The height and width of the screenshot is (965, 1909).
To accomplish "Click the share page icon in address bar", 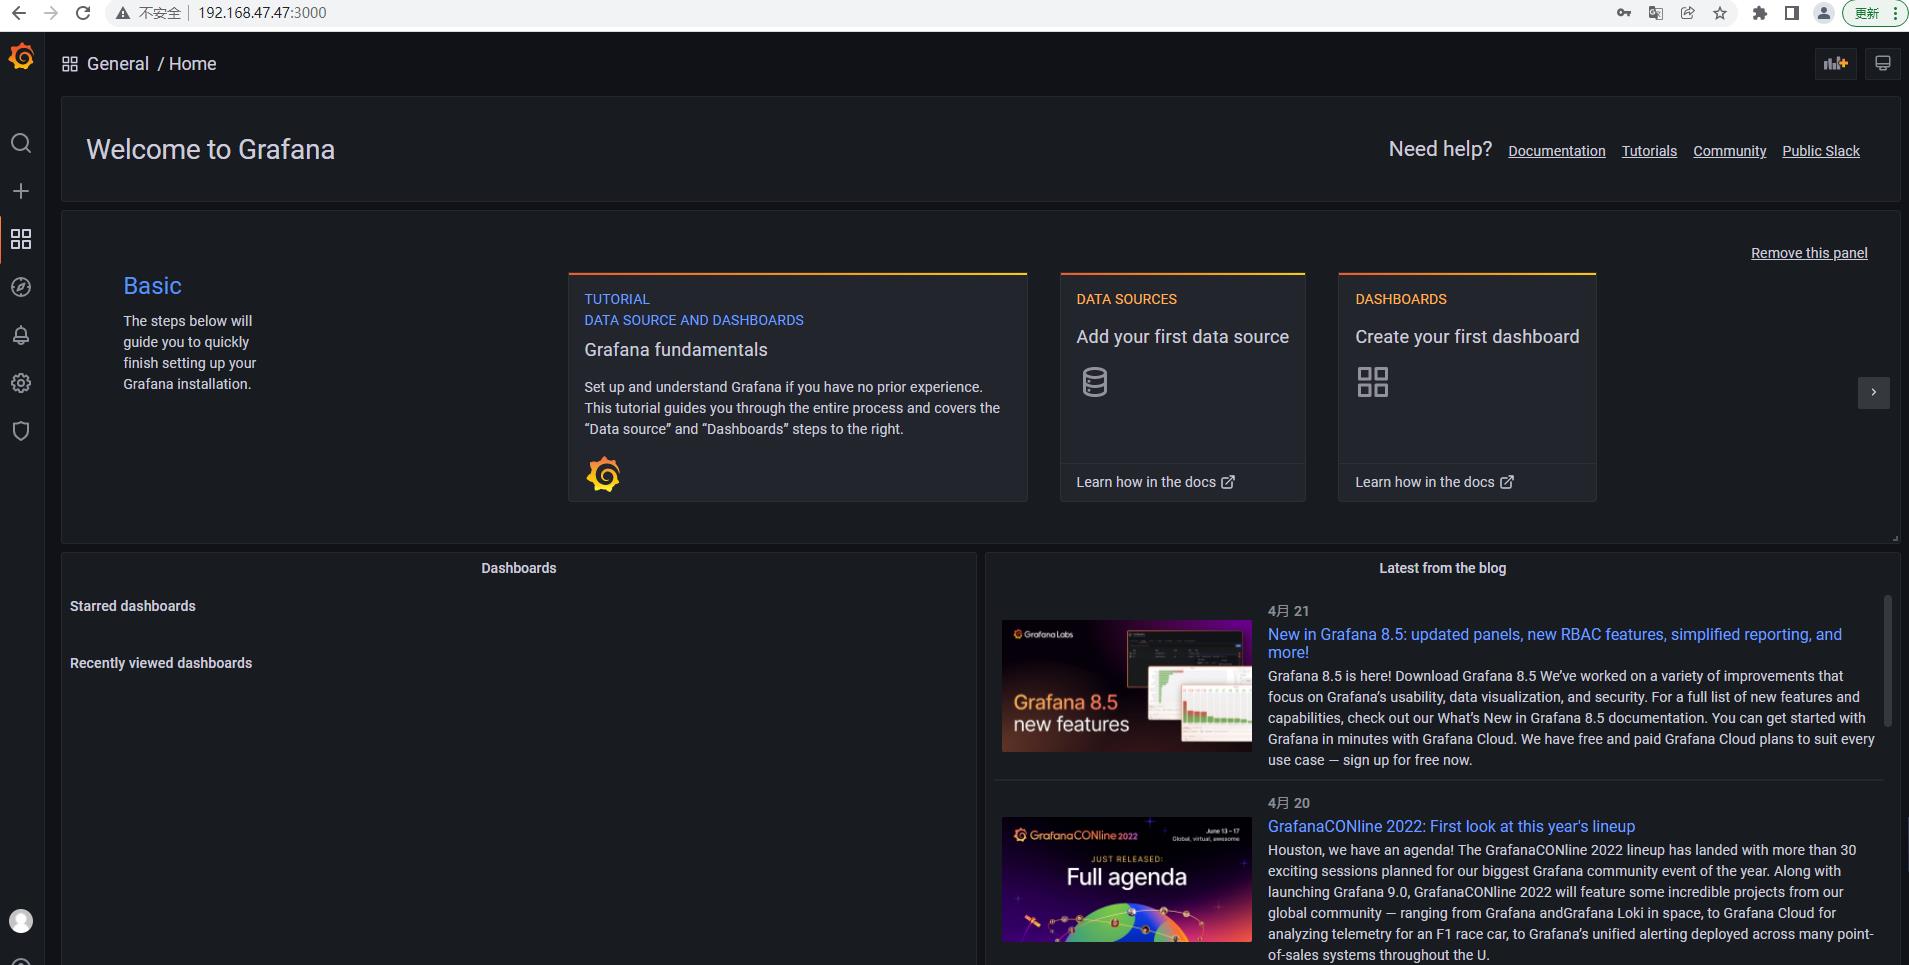I will pos(1688,13).
